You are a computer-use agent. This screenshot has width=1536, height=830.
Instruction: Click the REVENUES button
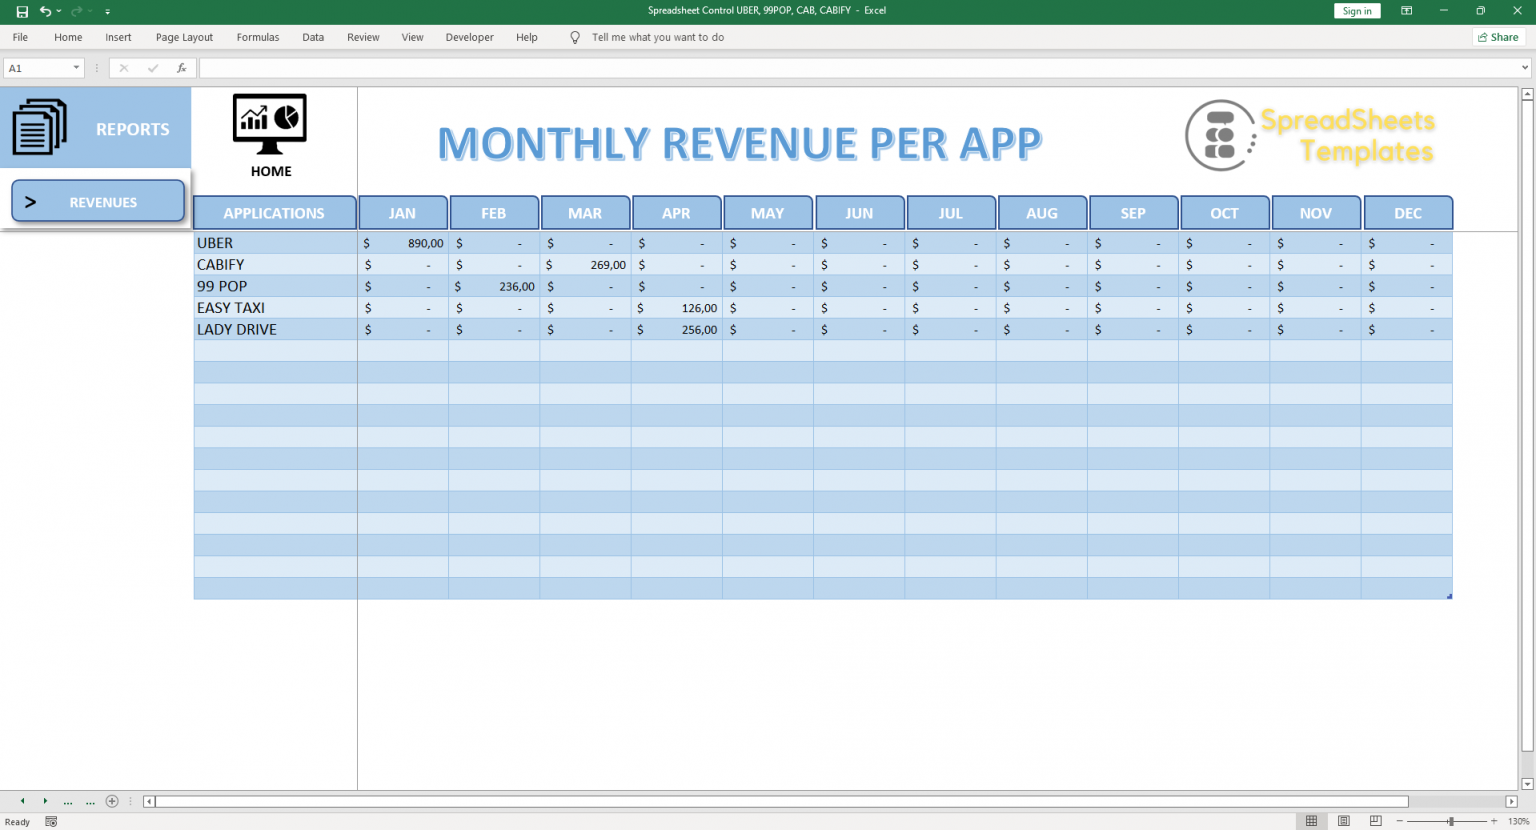coord(97,201)
